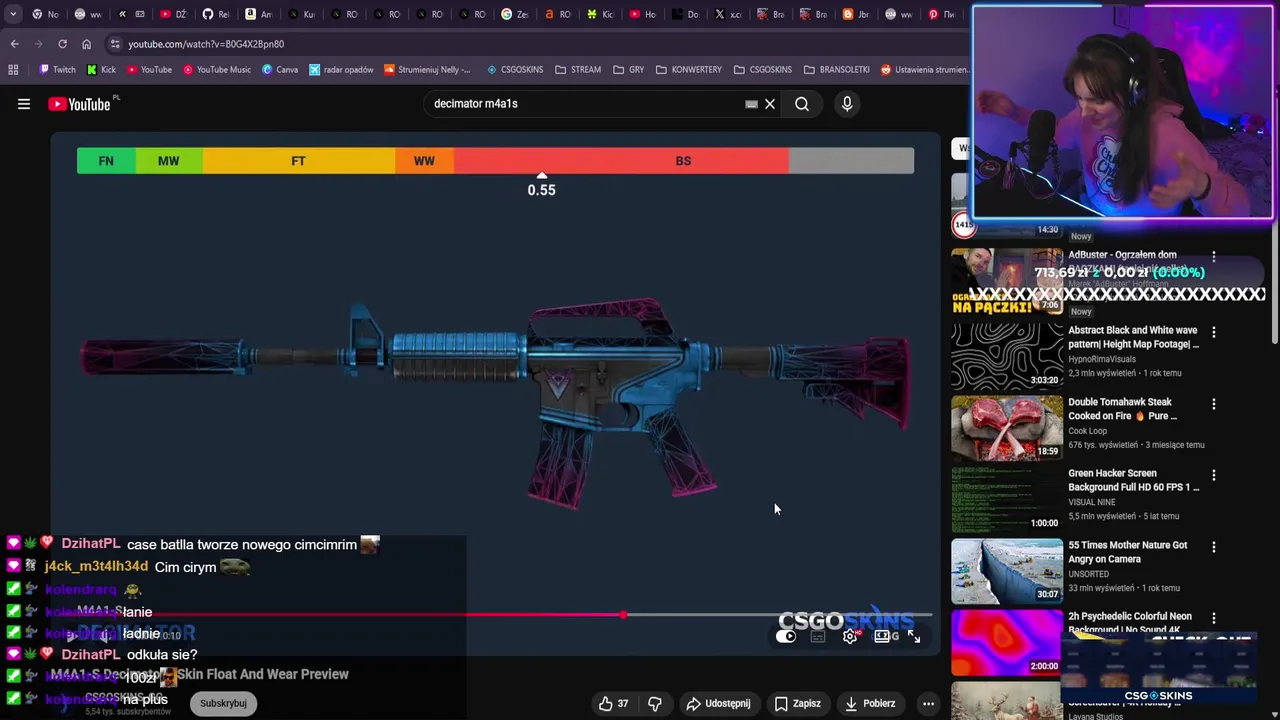Open the Canva bookmark
Viewport: 1280px width, 720px height.
point(280,70)
